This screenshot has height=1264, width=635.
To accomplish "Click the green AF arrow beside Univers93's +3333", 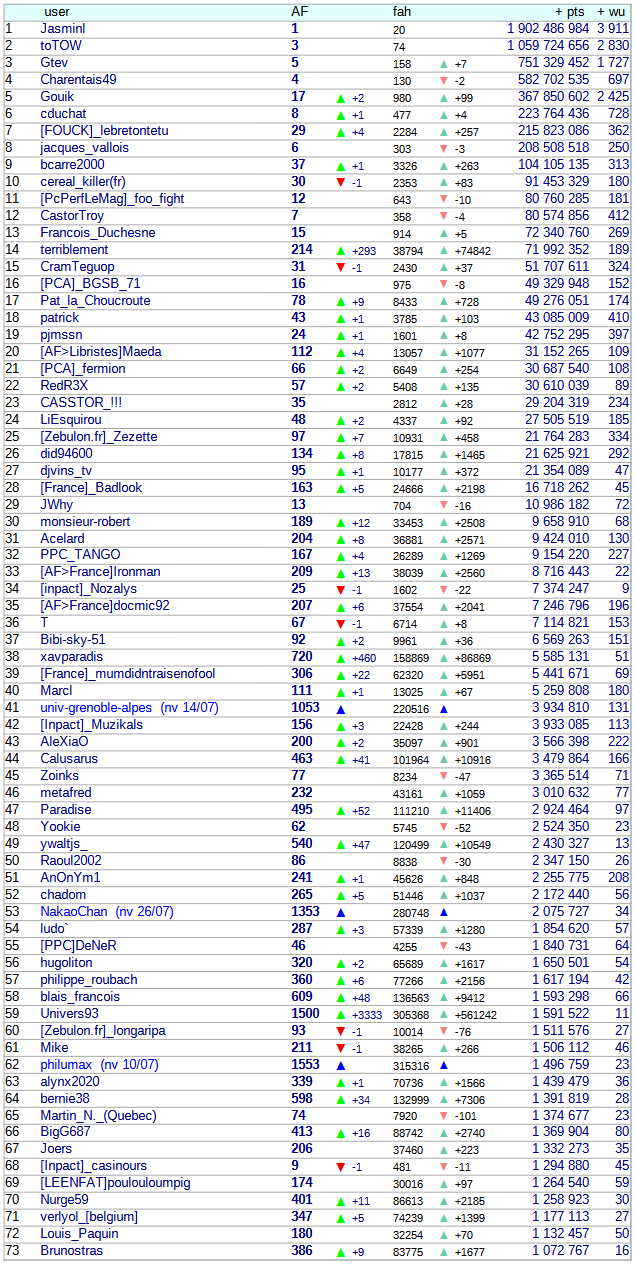I will coord(341,1015).
